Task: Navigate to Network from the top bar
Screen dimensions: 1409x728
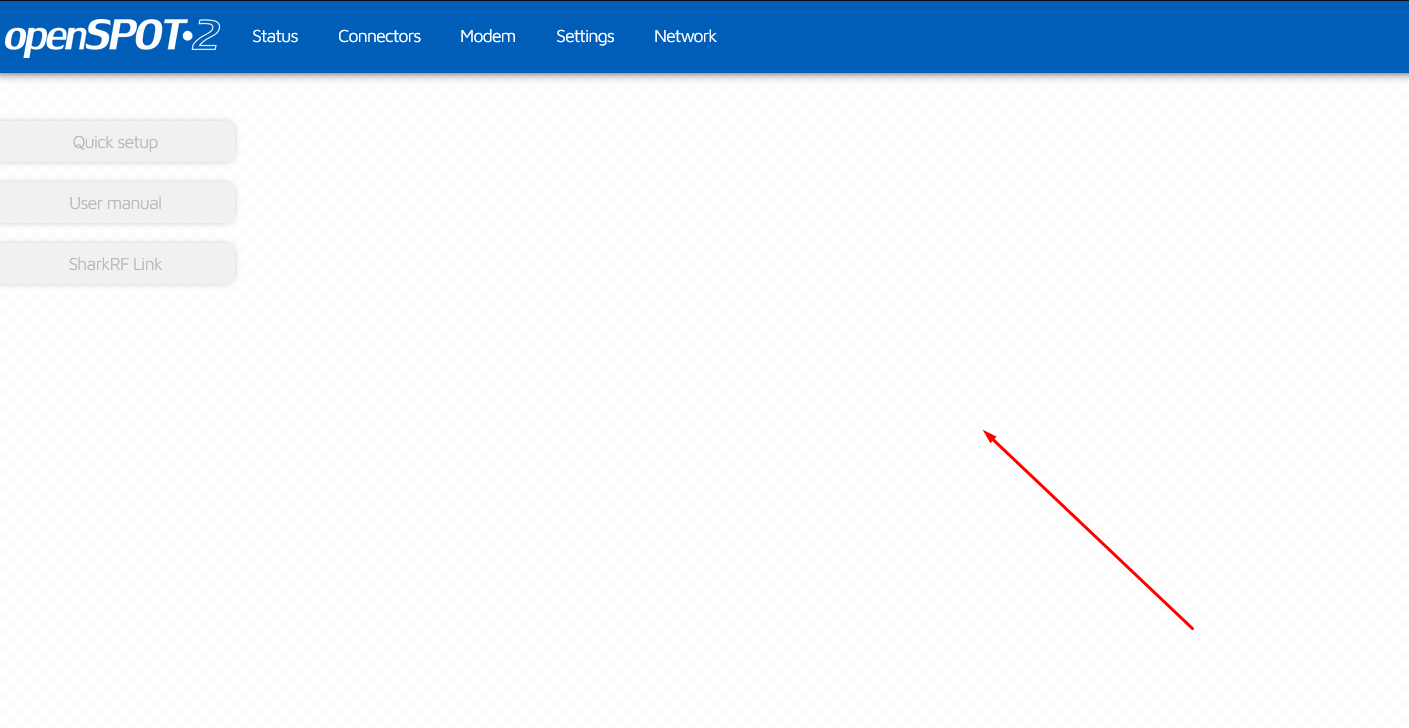Action: 685,36
